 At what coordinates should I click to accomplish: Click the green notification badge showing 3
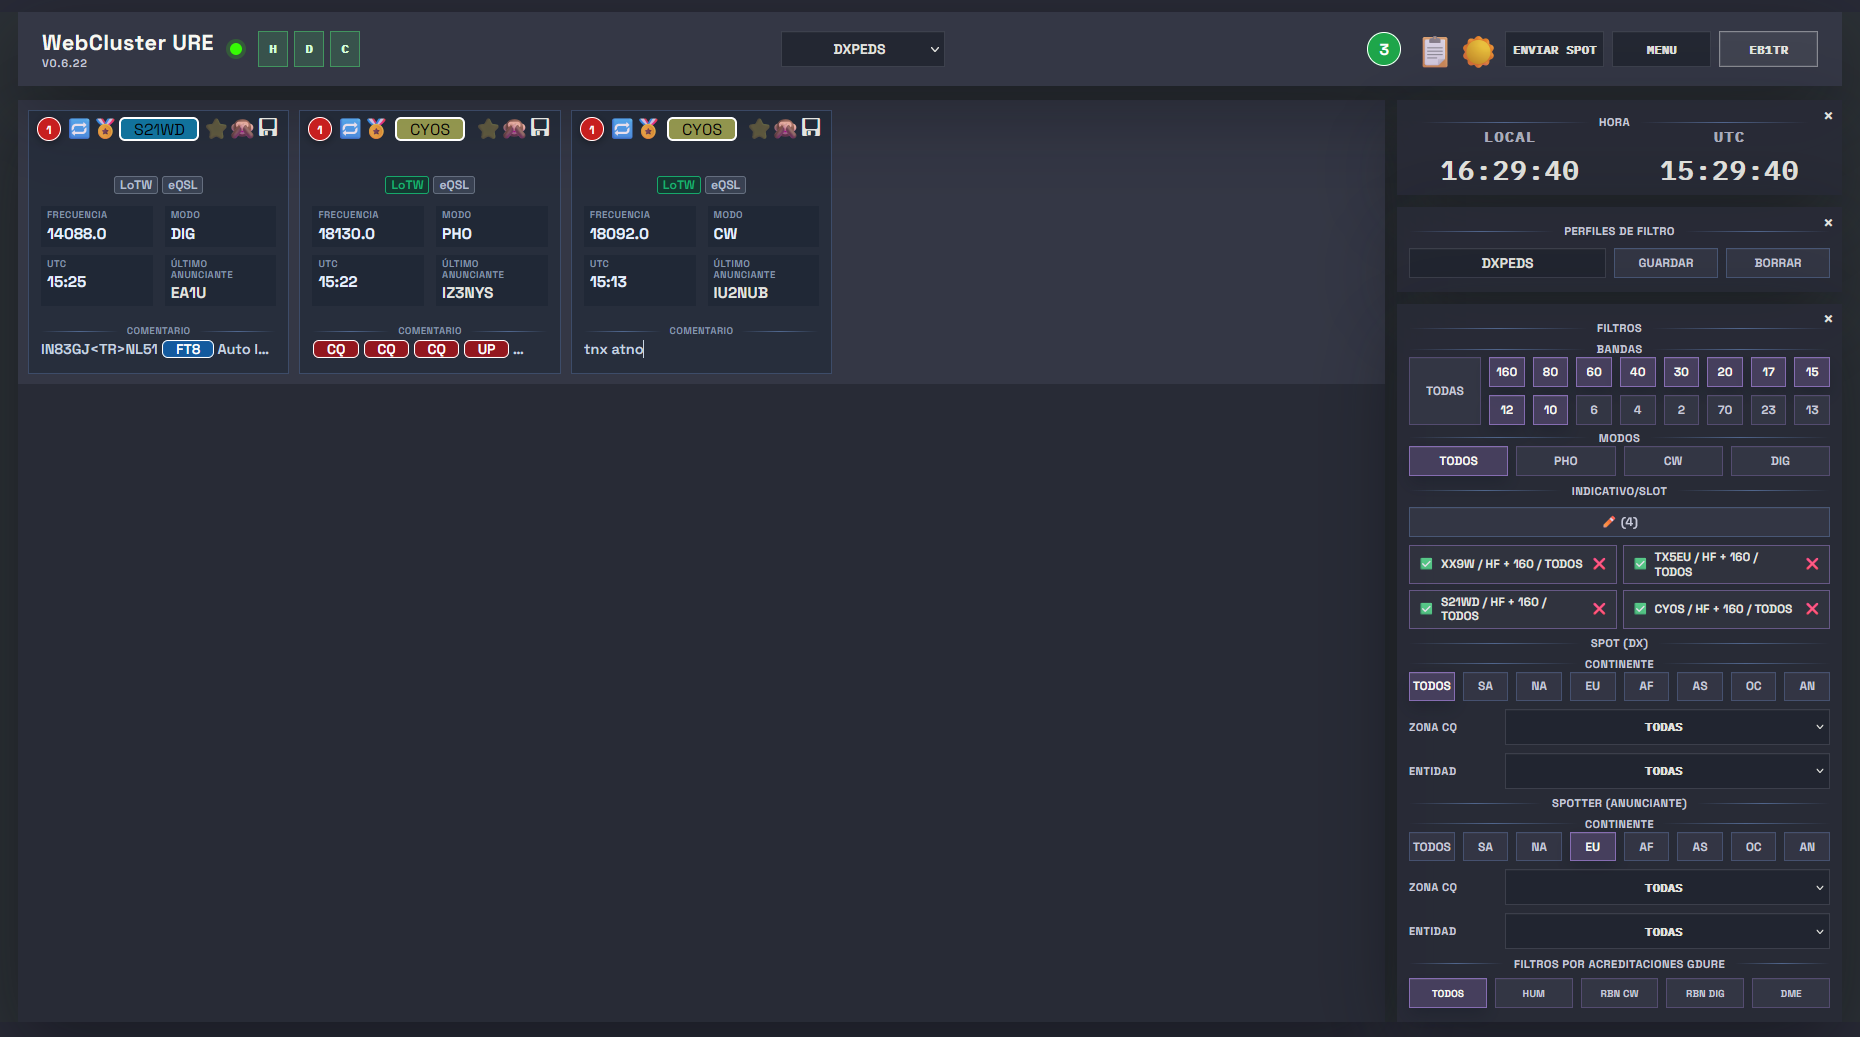(x=1383, y=49)
